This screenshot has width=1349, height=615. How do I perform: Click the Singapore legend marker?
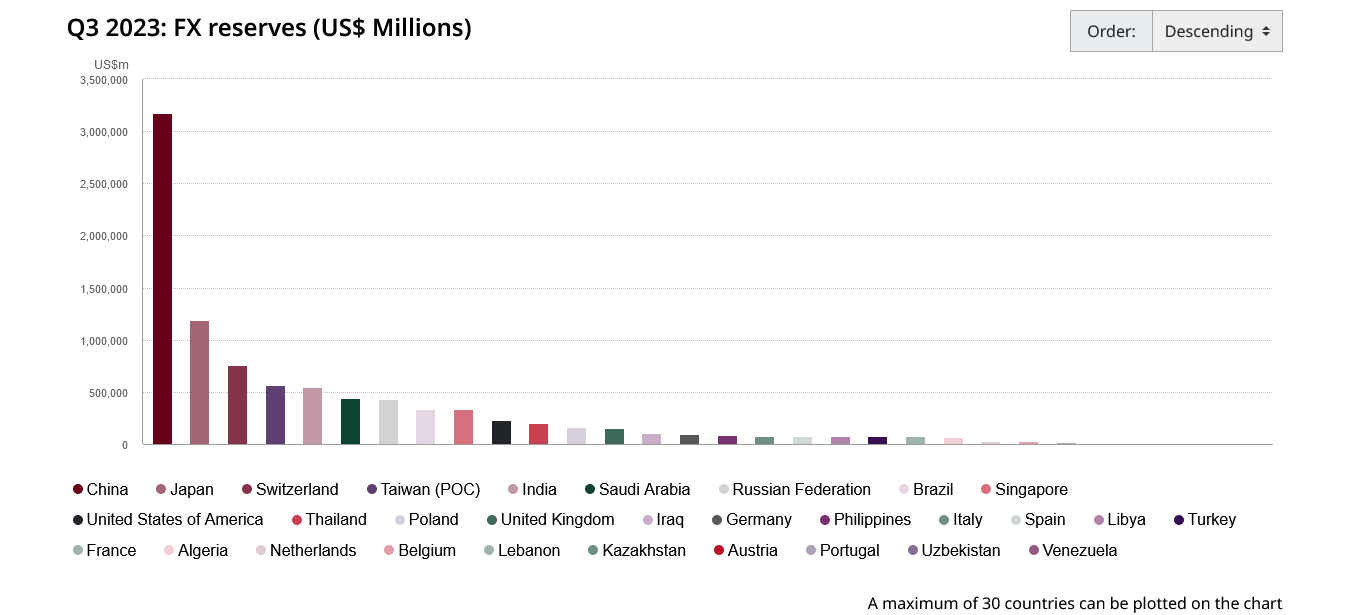tap(986, 490)
